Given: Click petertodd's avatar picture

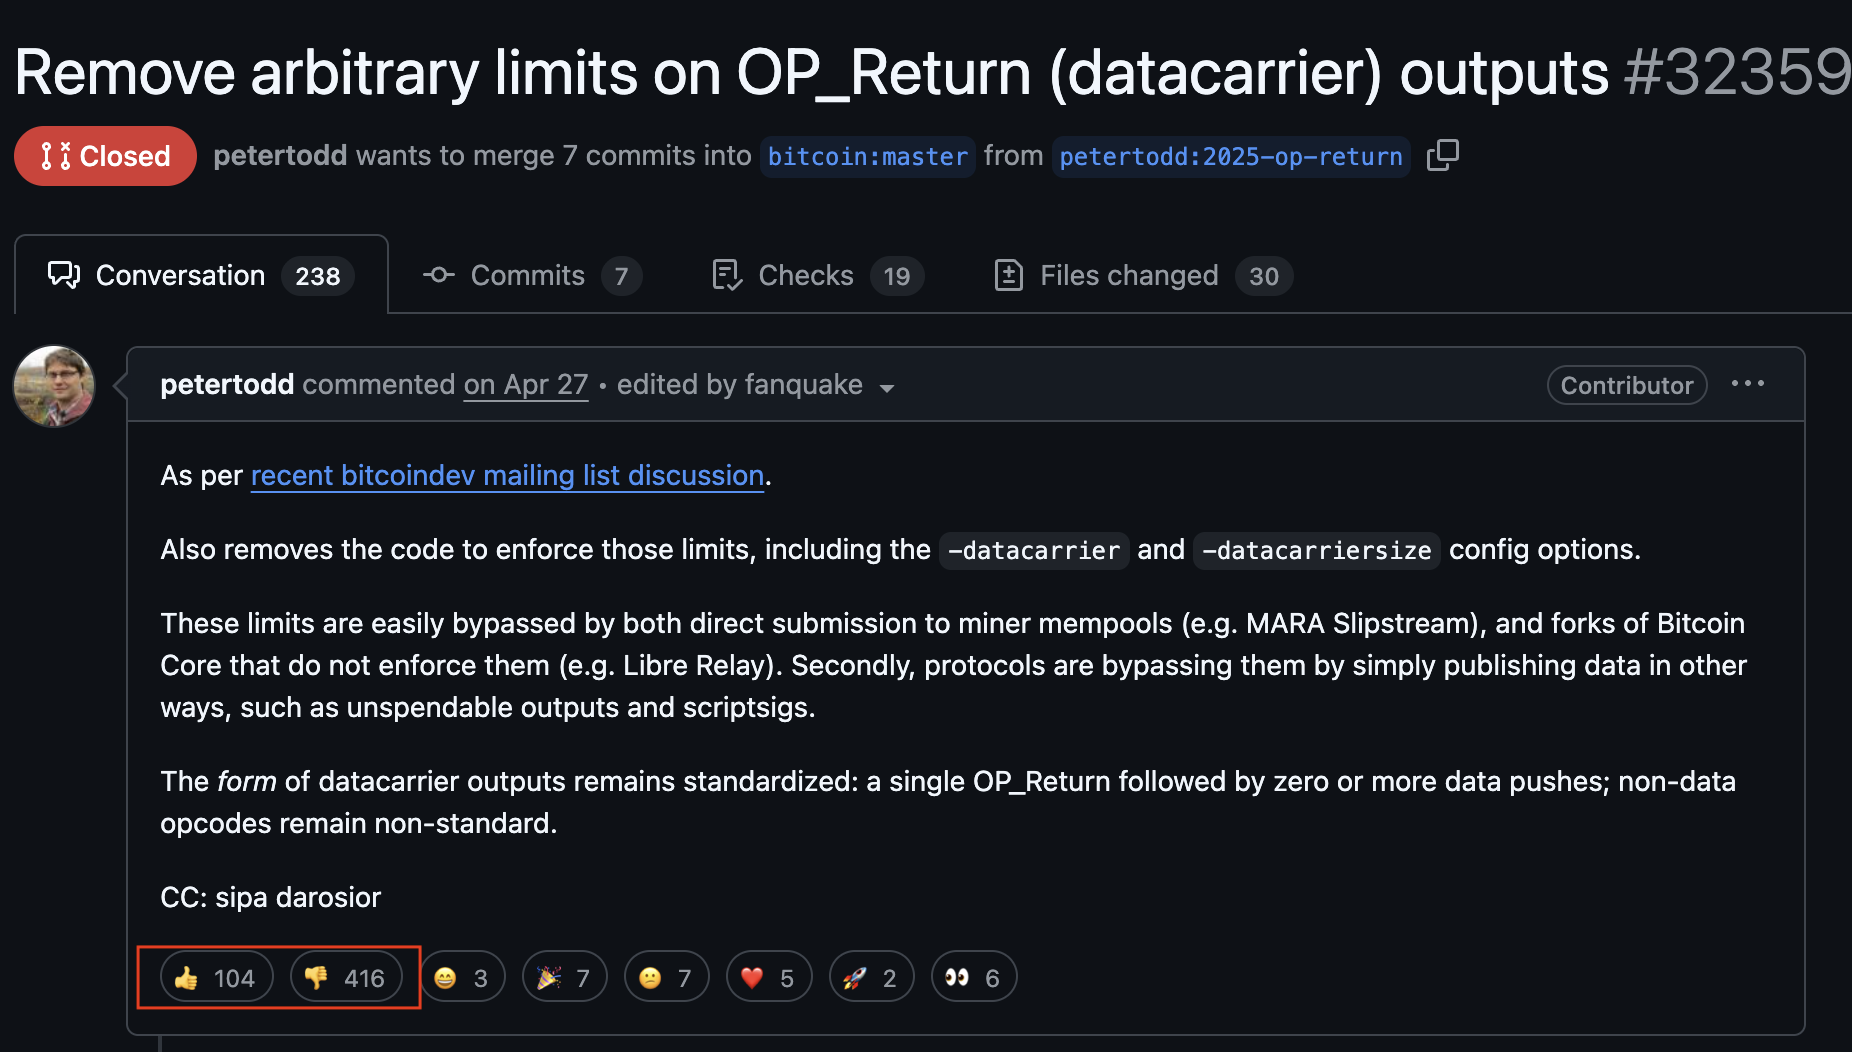Looking at the screenshot, I should coord(54,386).
